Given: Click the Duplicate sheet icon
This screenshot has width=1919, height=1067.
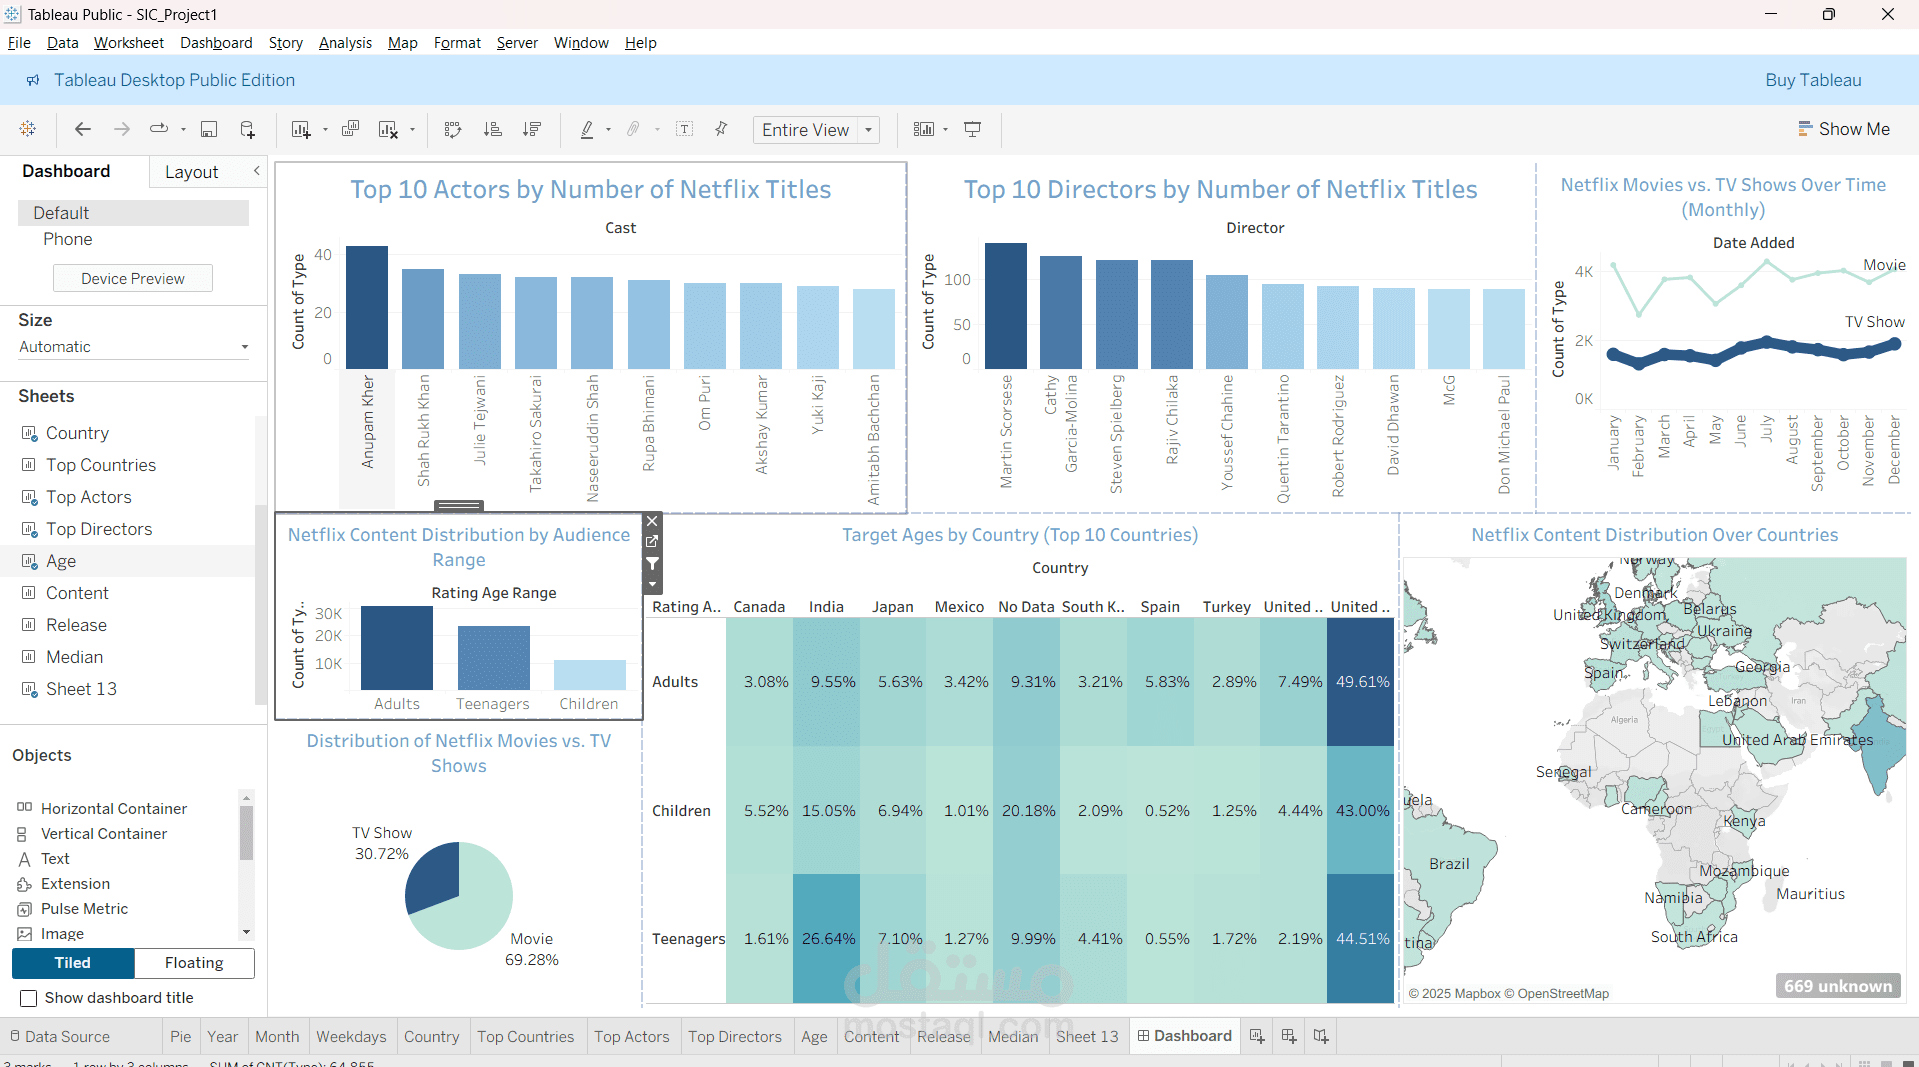Looking at the screenshot, I should click(x=350, y=129).
